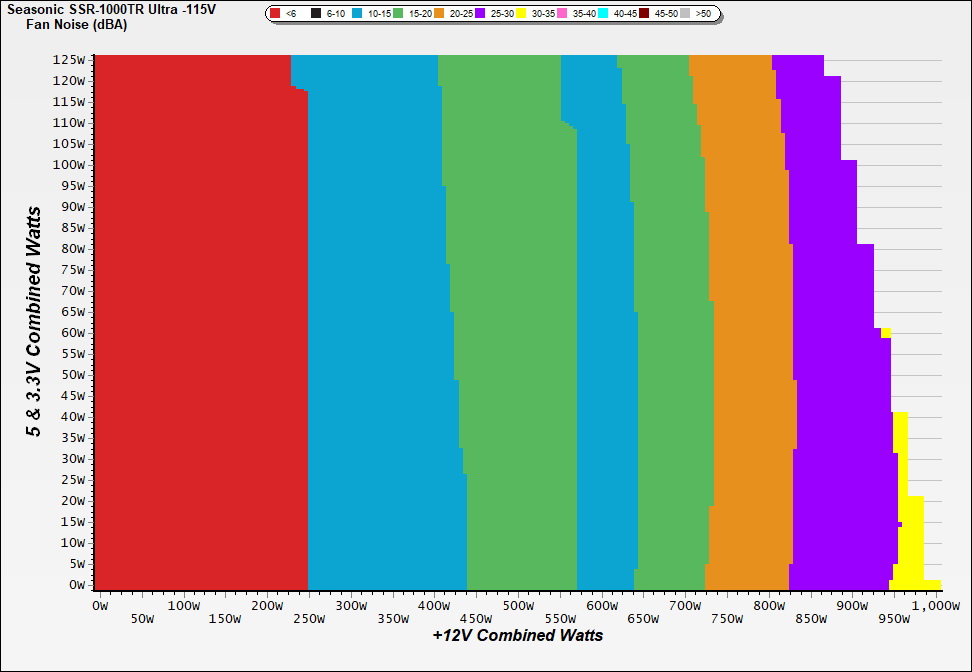This screenshot has width=972, height=672.
Task: Click the red <6 legend swatch
Action: [x=275, y=14]
